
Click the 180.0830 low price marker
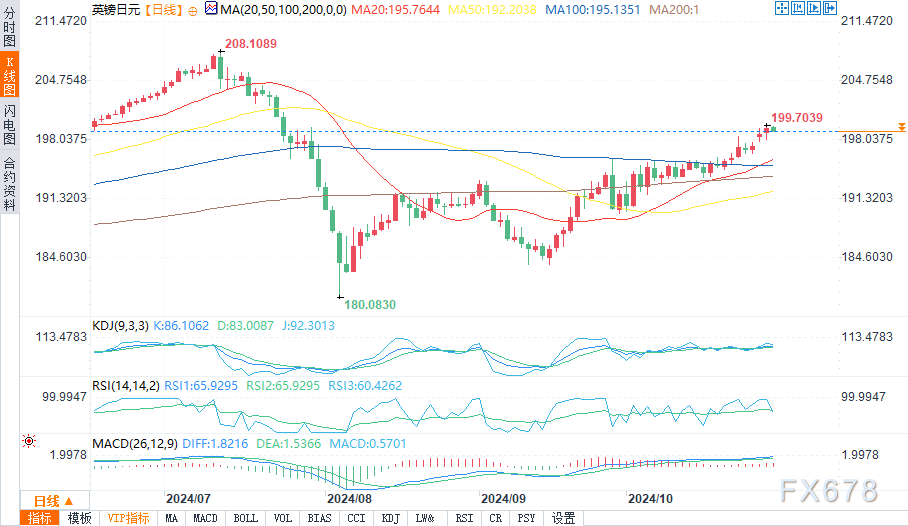368,304
